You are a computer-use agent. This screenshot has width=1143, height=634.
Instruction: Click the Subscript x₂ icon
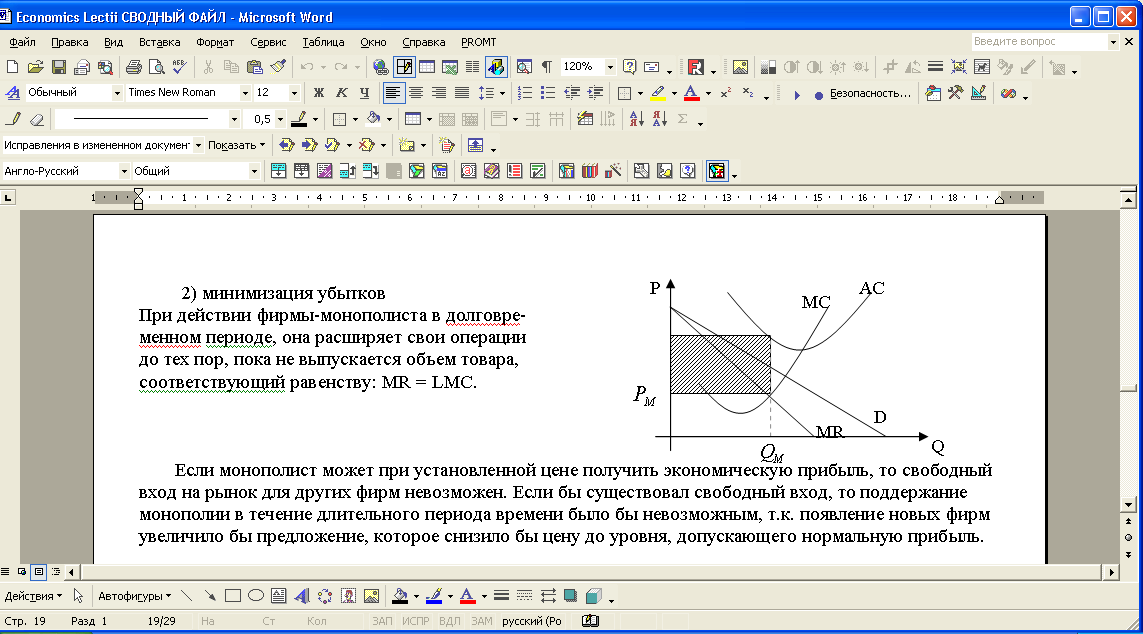coord(749,93)
